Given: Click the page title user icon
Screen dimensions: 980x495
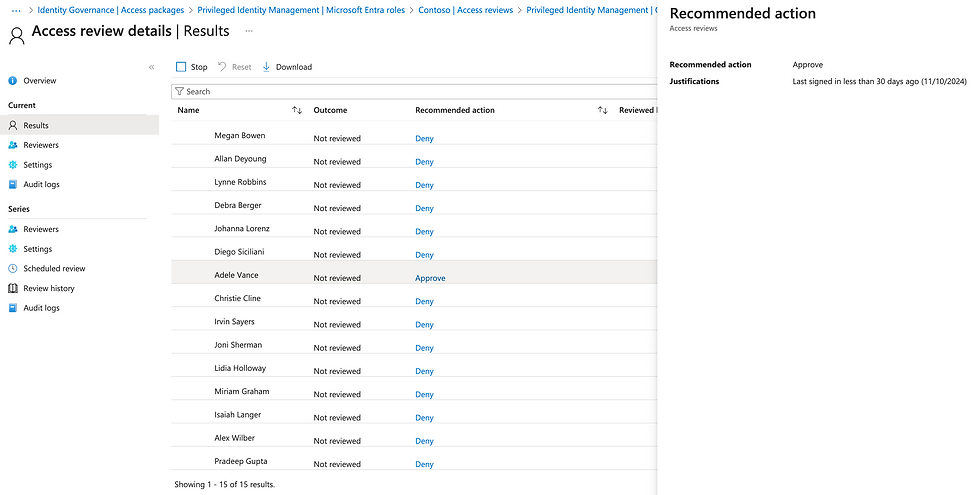Looking at the screenshot, I should tap(17, 36).
